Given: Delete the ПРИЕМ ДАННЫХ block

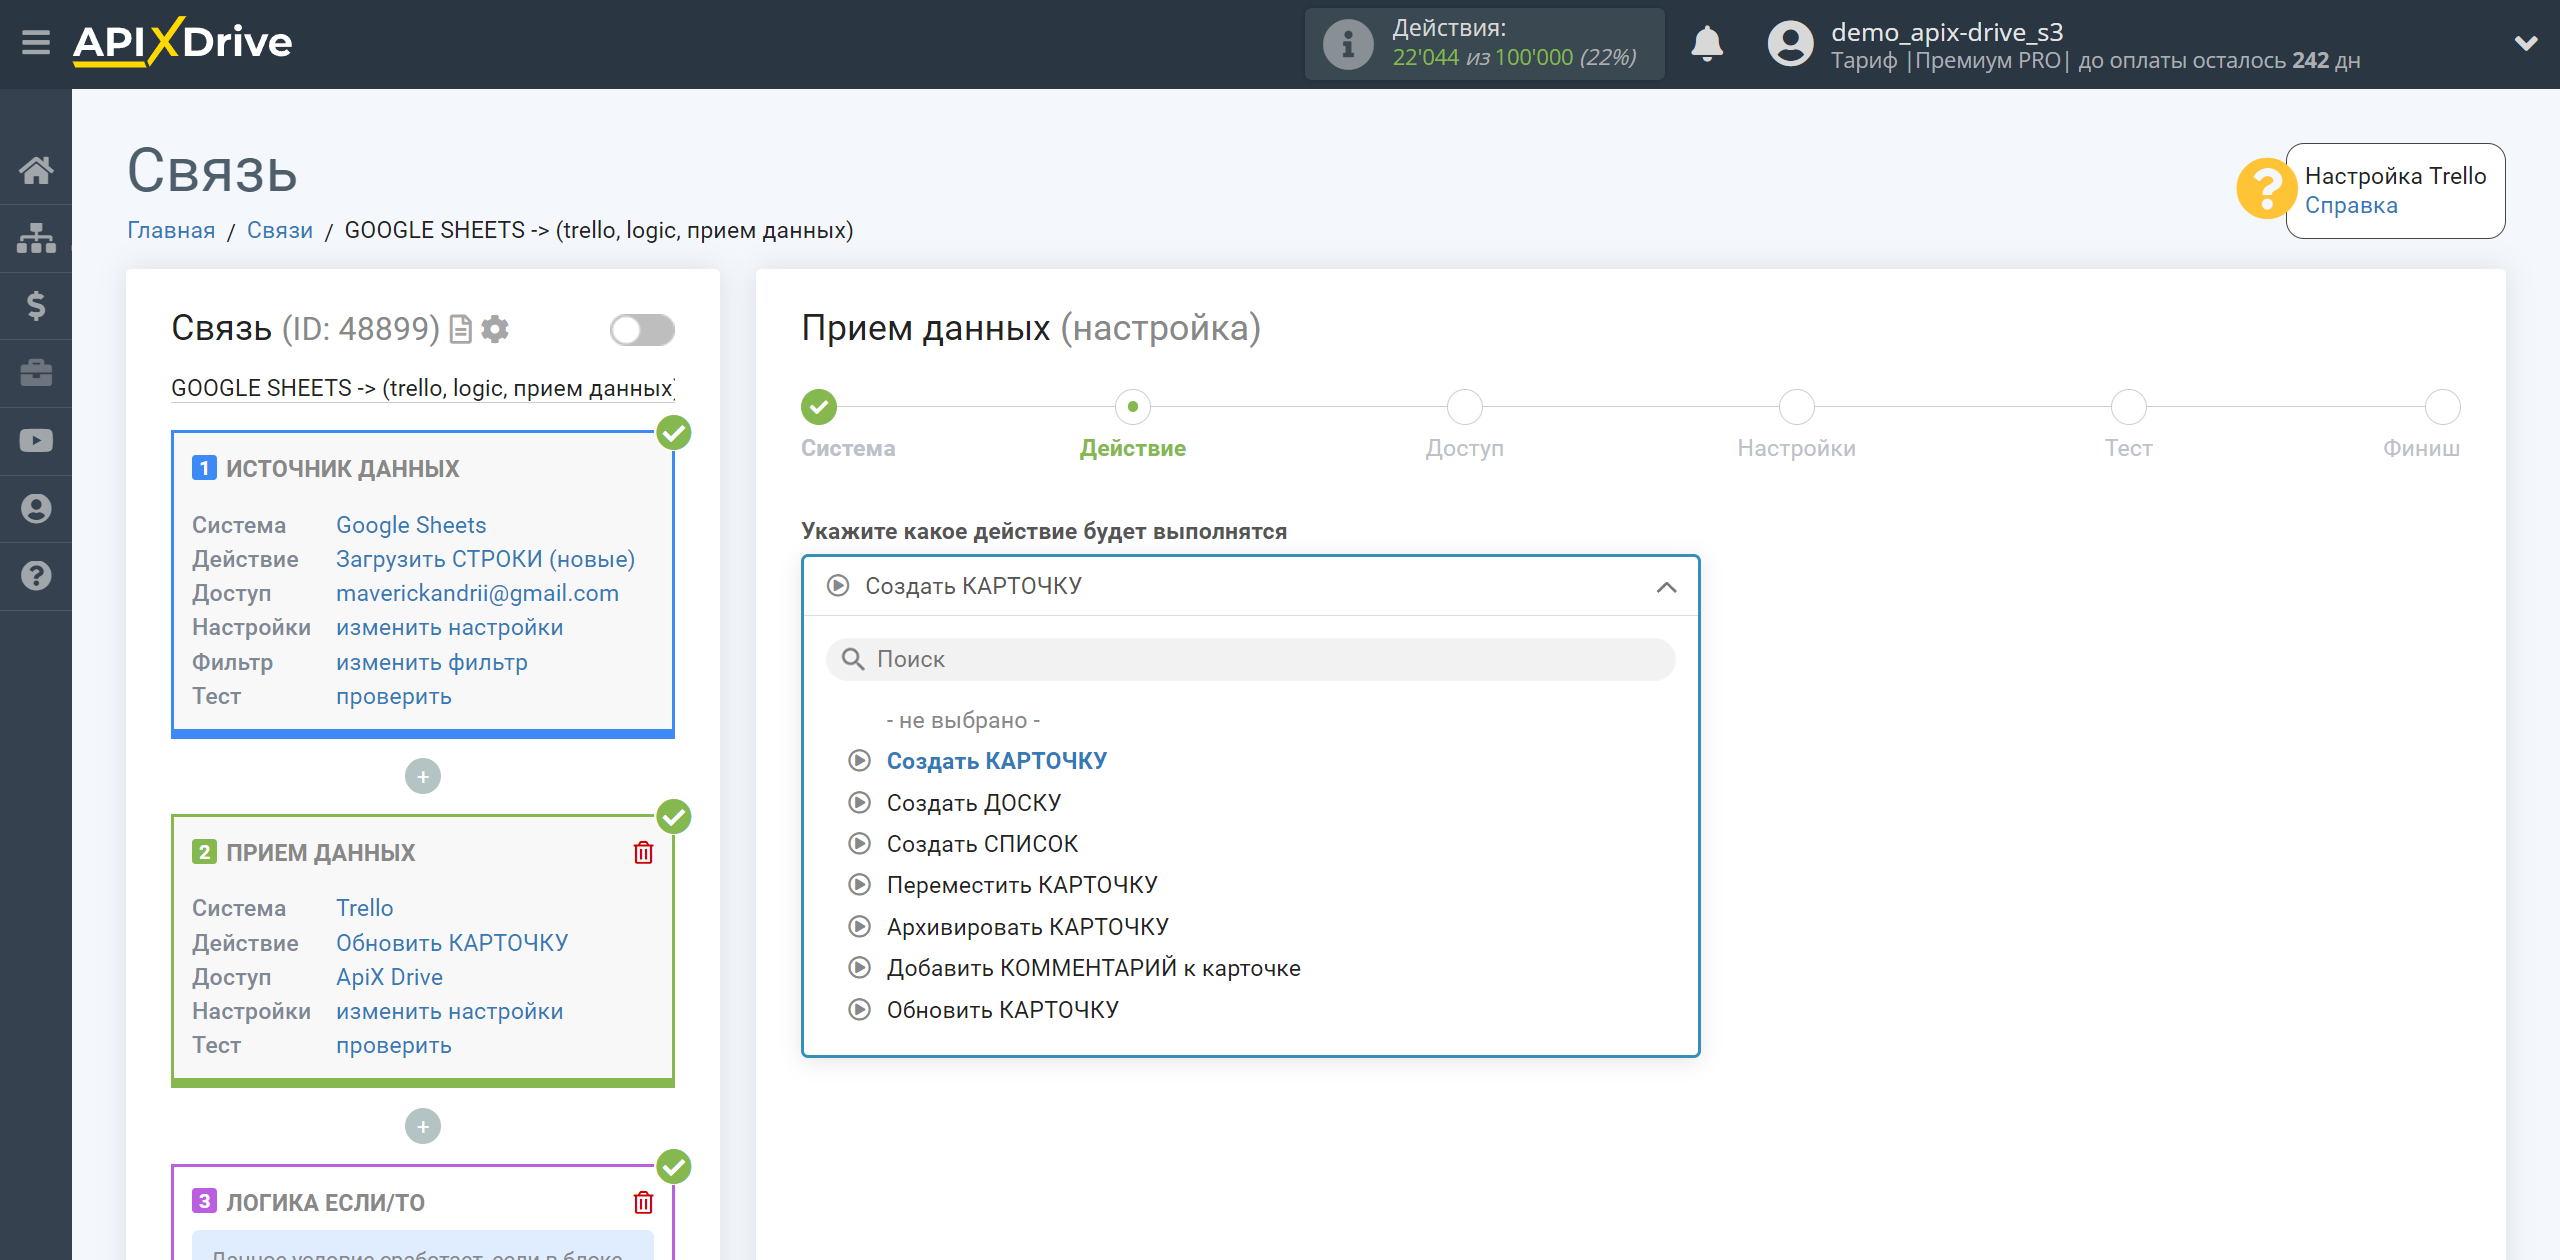Looking at the screenshot, I should coord(643,852).
